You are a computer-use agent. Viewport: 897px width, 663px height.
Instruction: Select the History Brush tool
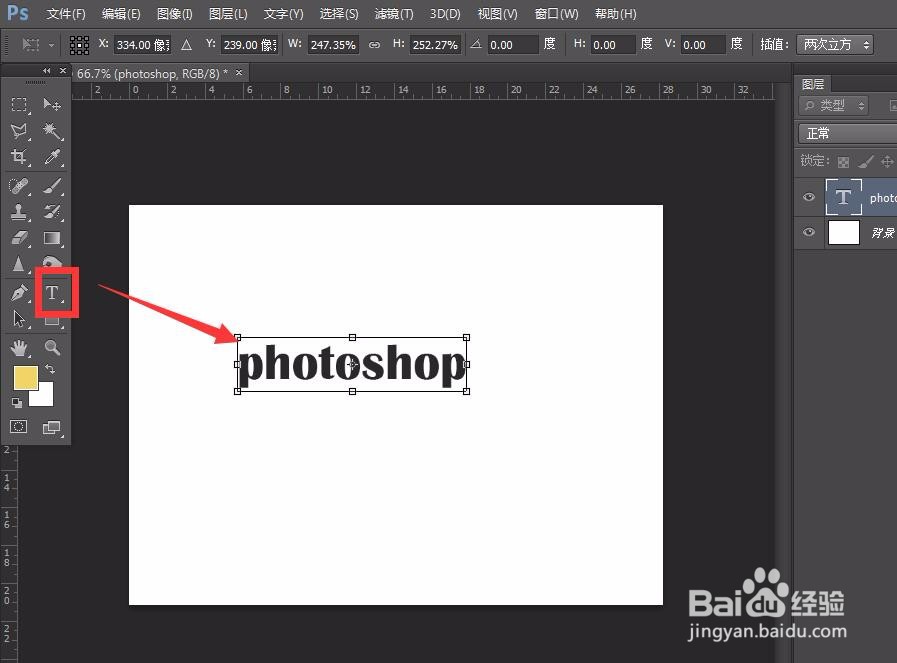(52, 212)
